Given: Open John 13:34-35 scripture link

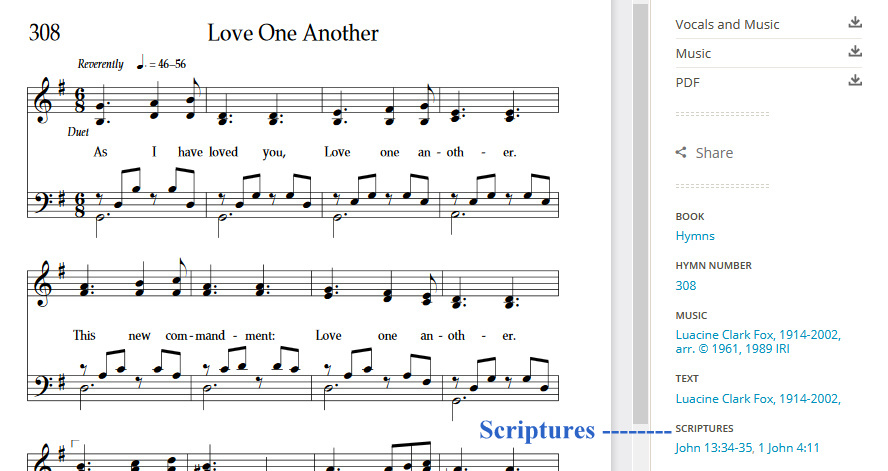Looking at the screenshot, I should point(714,448).
